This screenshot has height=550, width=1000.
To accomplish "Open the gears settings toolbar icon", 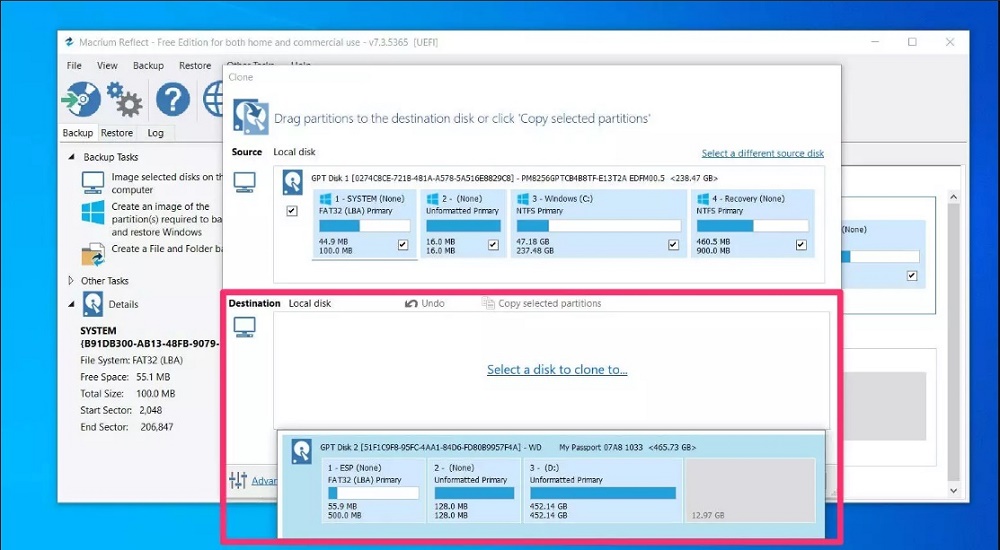I will point(124,100).
